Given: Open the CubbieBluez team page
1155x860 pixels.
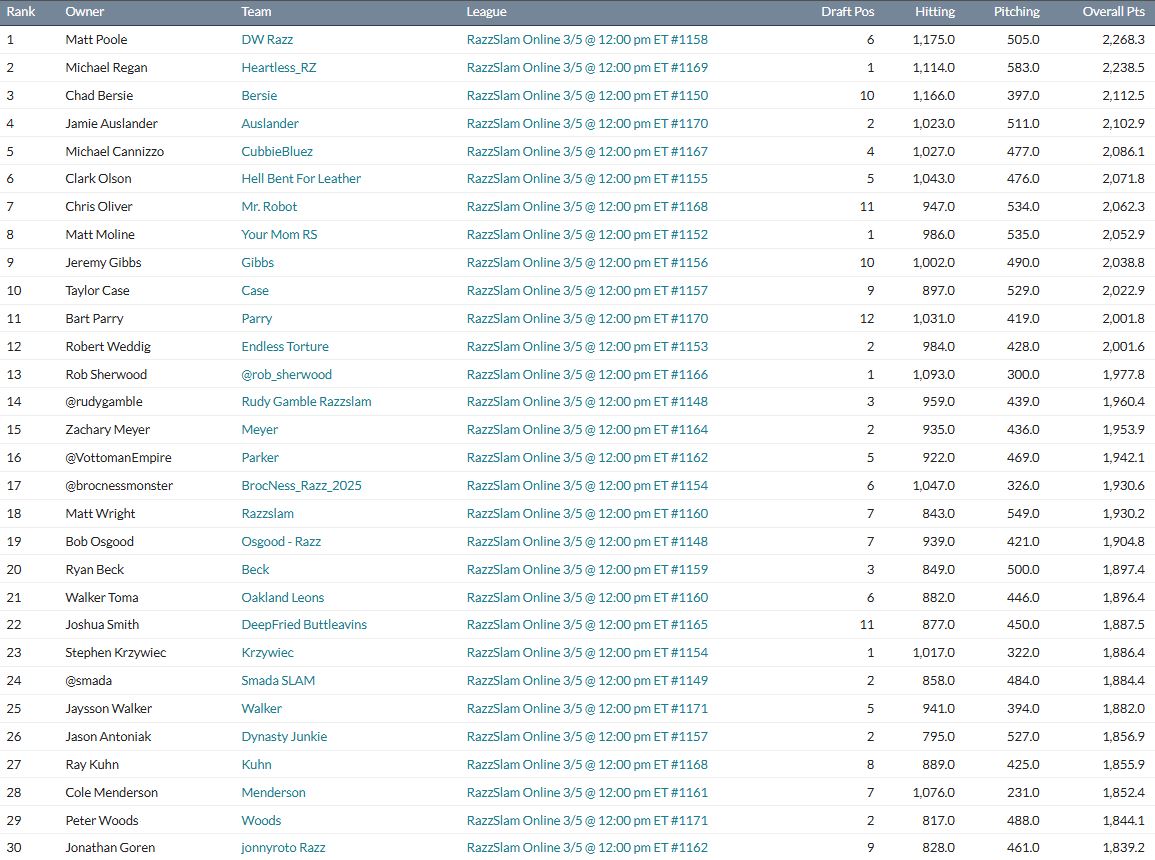Looking at the screenshot, I should 277,152.
